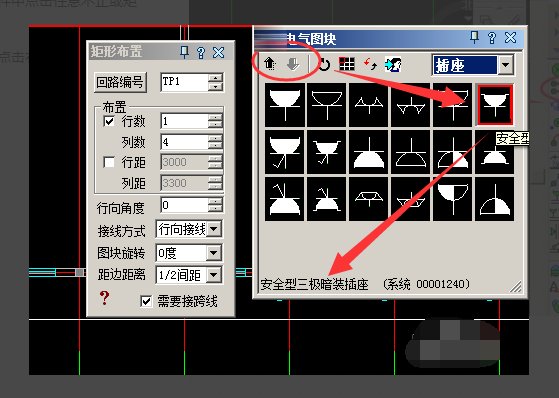Open help in the 电气图块 panel

coord(492,37)
